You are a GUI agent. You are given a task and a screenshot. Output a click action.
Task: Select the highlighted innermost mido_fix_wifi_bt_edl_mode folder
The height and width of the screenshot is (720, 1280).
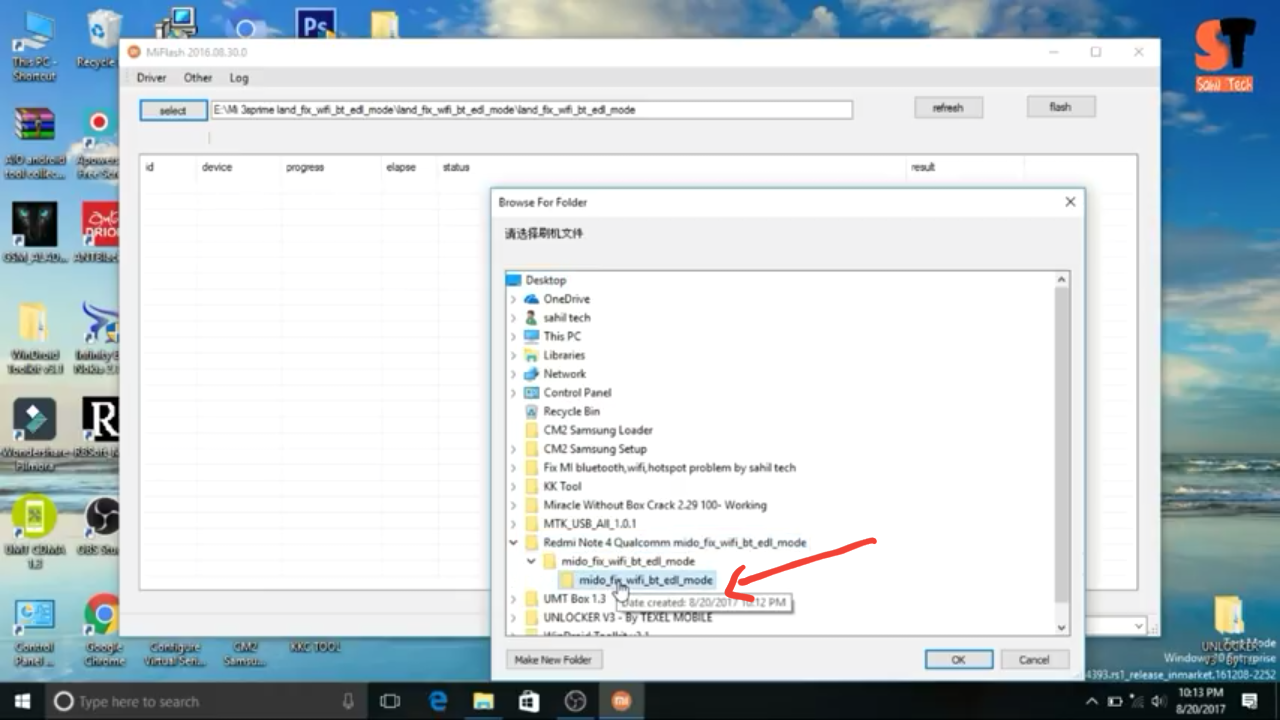(646, 580)
